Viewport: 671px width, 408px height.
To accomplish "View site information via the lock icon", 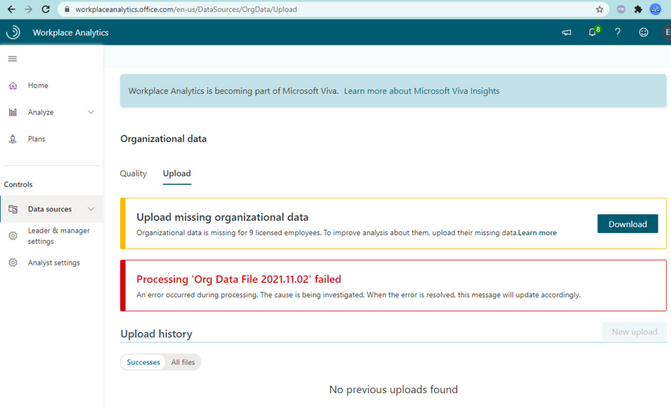I will [67, 9].
